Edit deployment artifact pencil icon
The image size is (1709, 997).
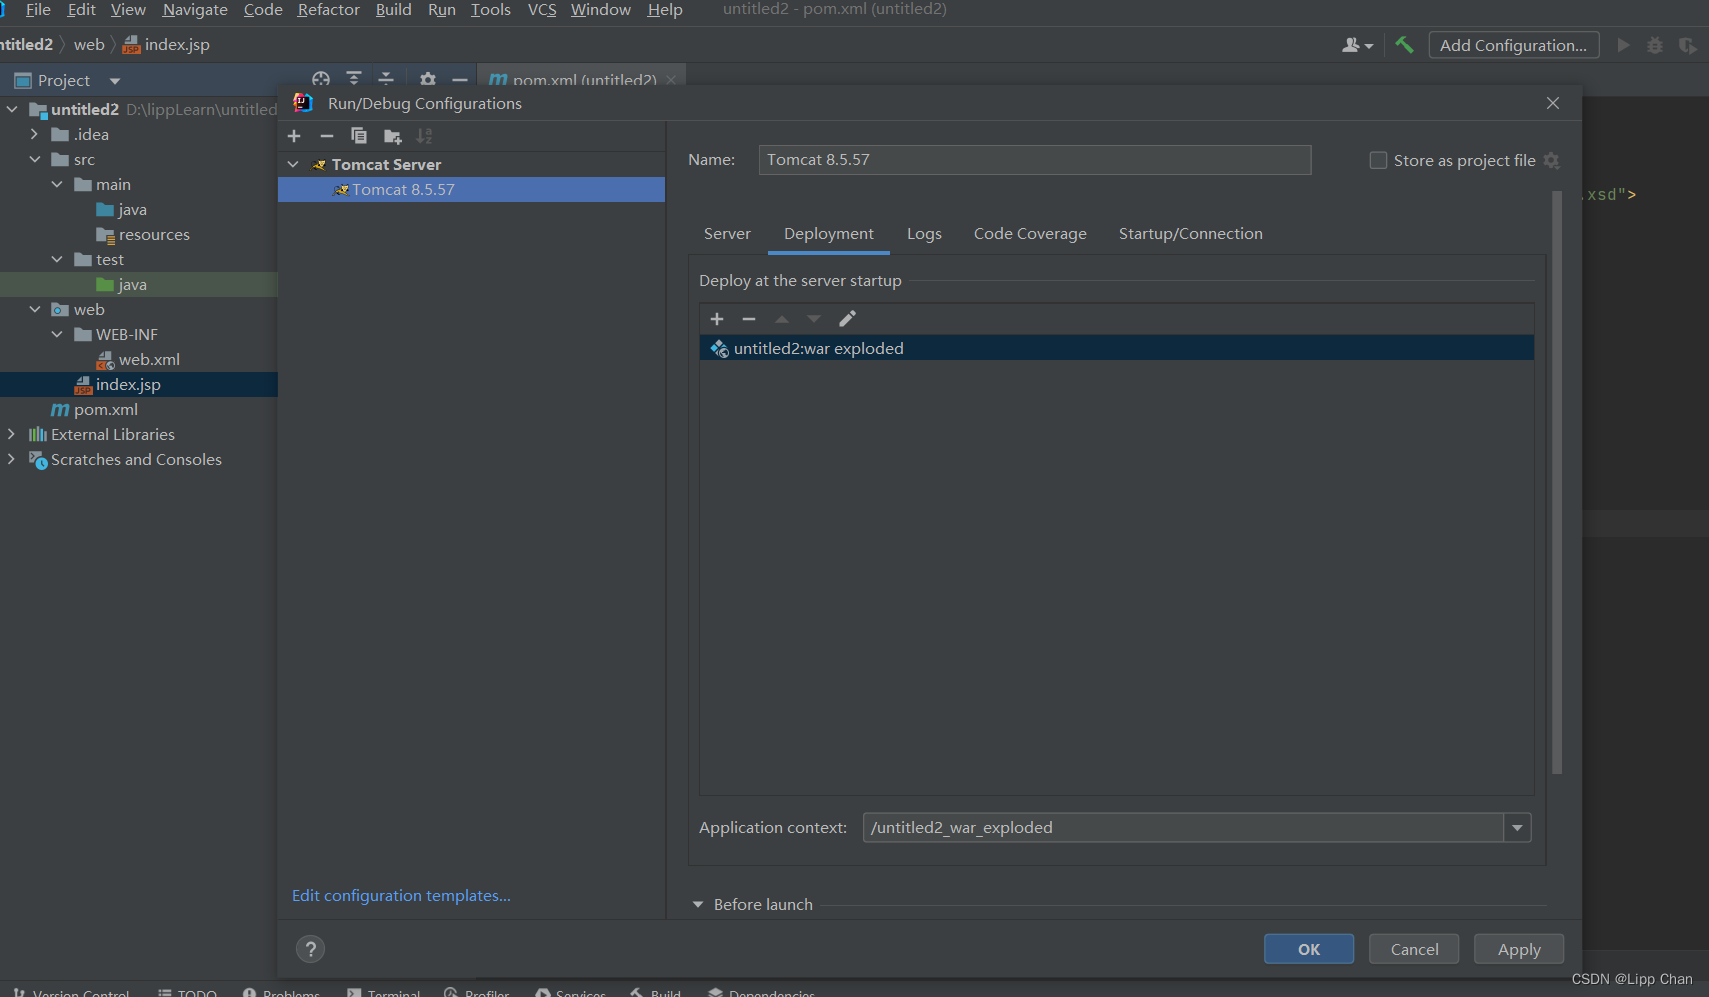[847, 319]
